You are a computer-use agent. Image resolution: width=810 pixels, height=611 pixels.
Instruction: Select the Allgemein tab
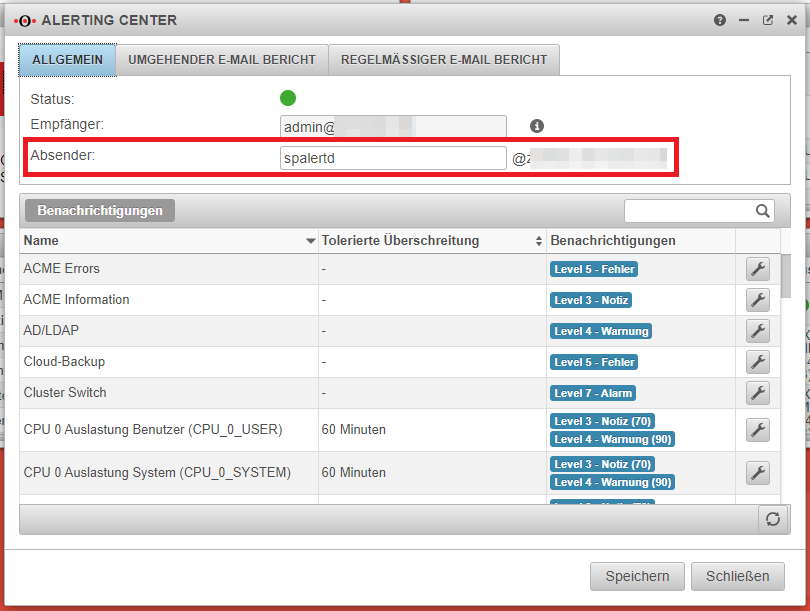coord(67,60)
